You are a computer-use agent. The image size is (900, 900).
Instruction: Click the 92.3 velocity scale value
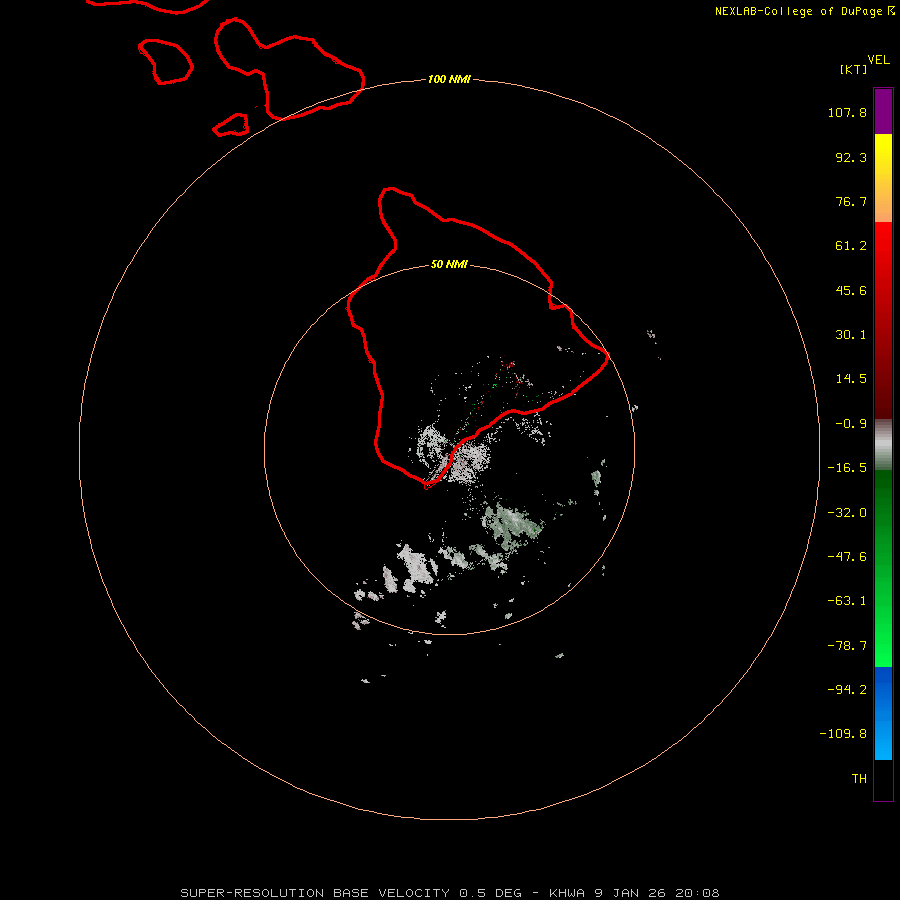[851, 157]
